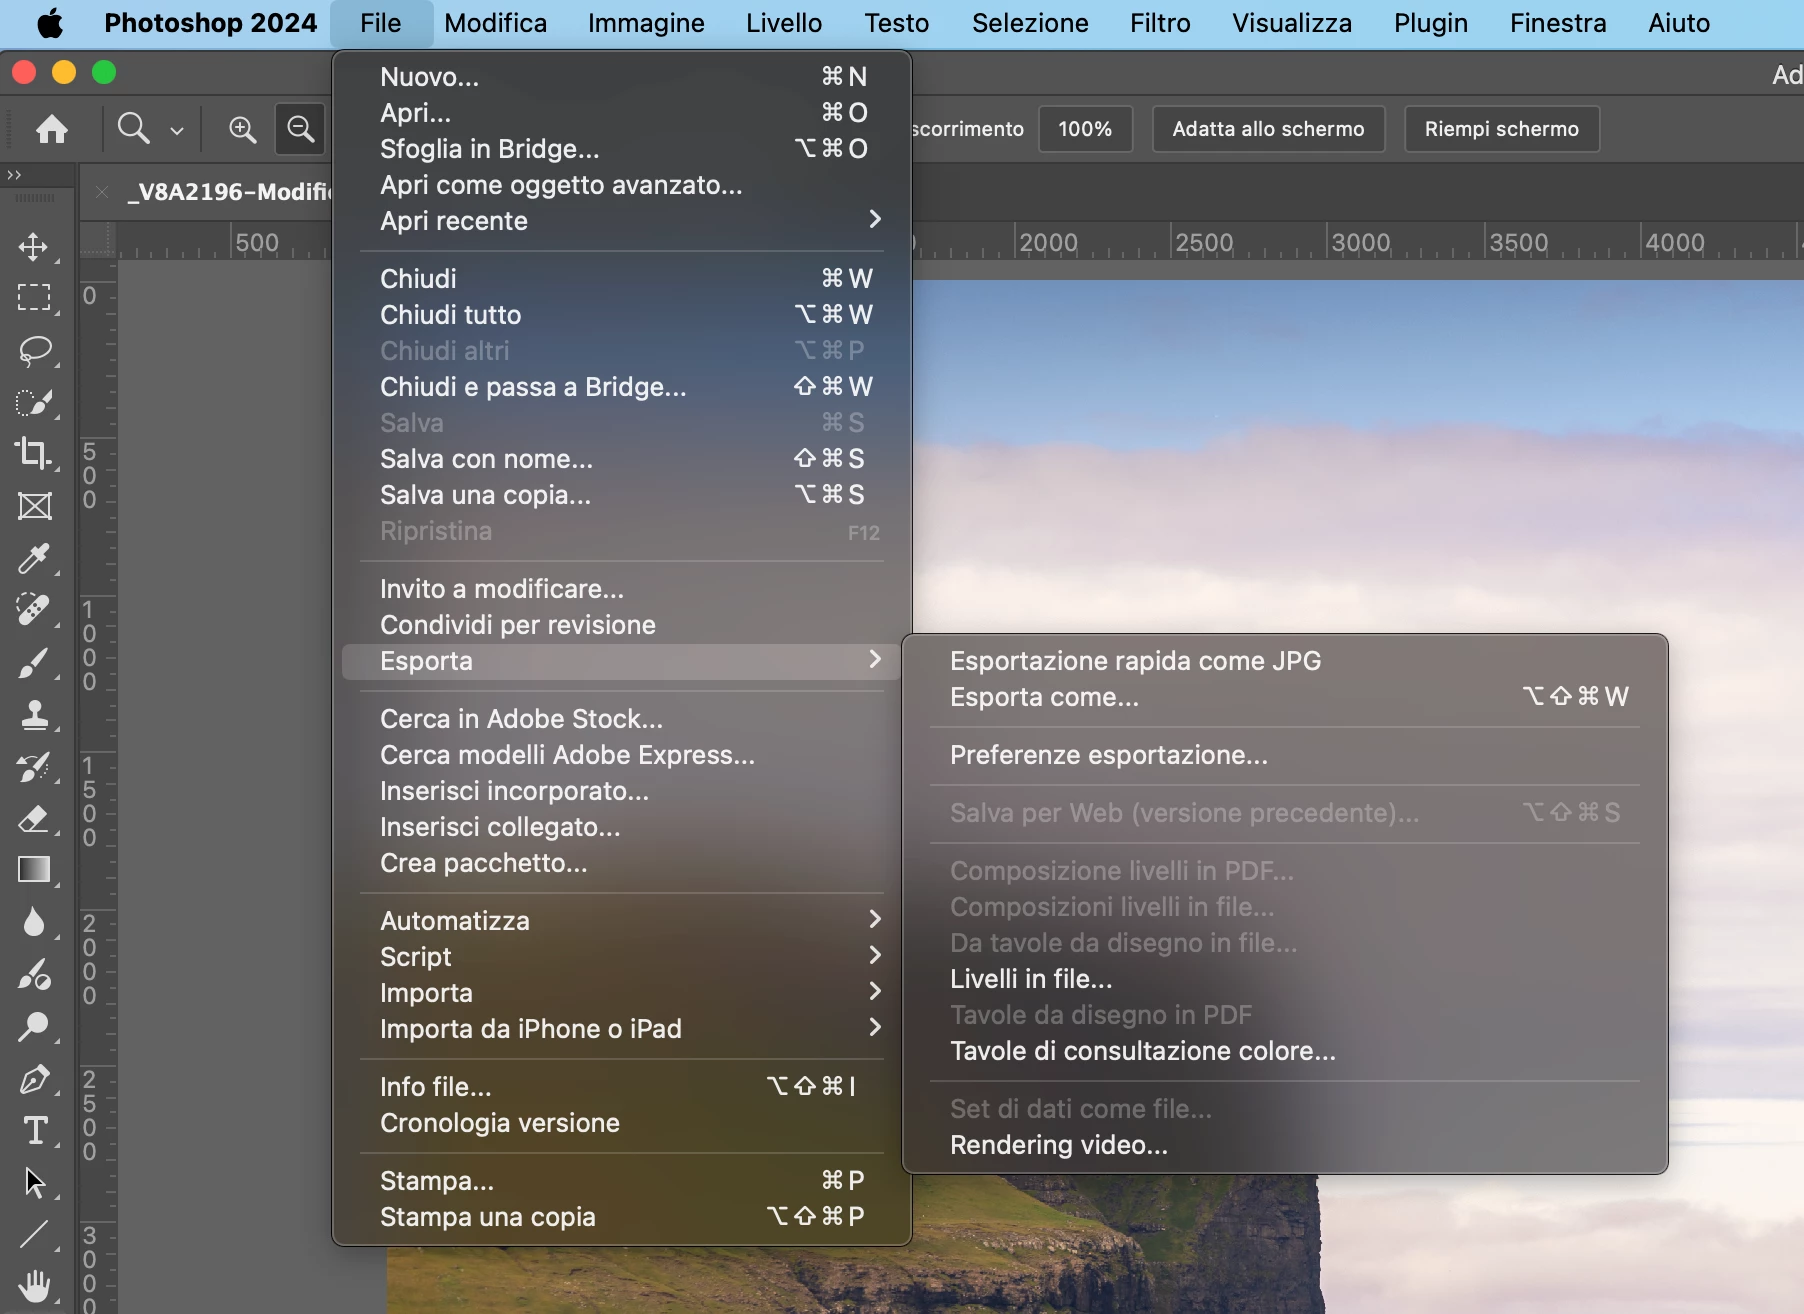Expand the toolbar with double-arrow icon
This screenshot has height=1314, width=1804.
tap(14, 175)
